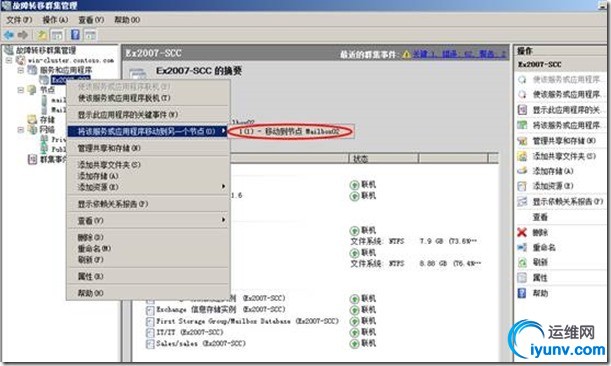Click green online icon for IT/IT row
This screenshot has height=366, width=611.
pyautogui.click(x=354, y=332)
